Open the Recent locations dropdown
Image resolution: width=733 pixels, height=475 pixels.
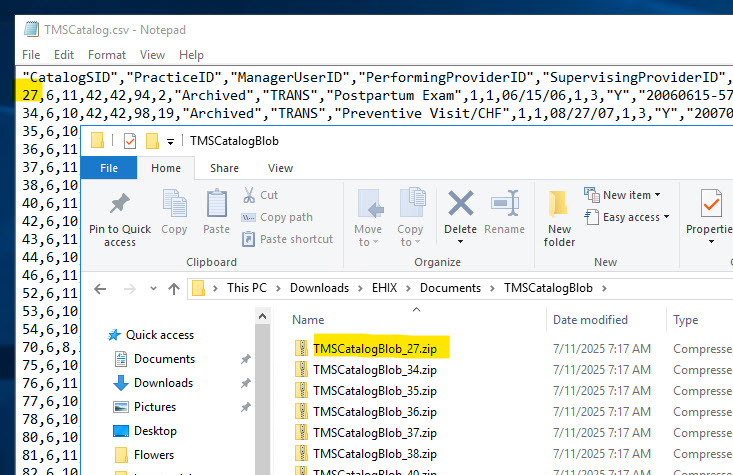(x=153, y=289)
